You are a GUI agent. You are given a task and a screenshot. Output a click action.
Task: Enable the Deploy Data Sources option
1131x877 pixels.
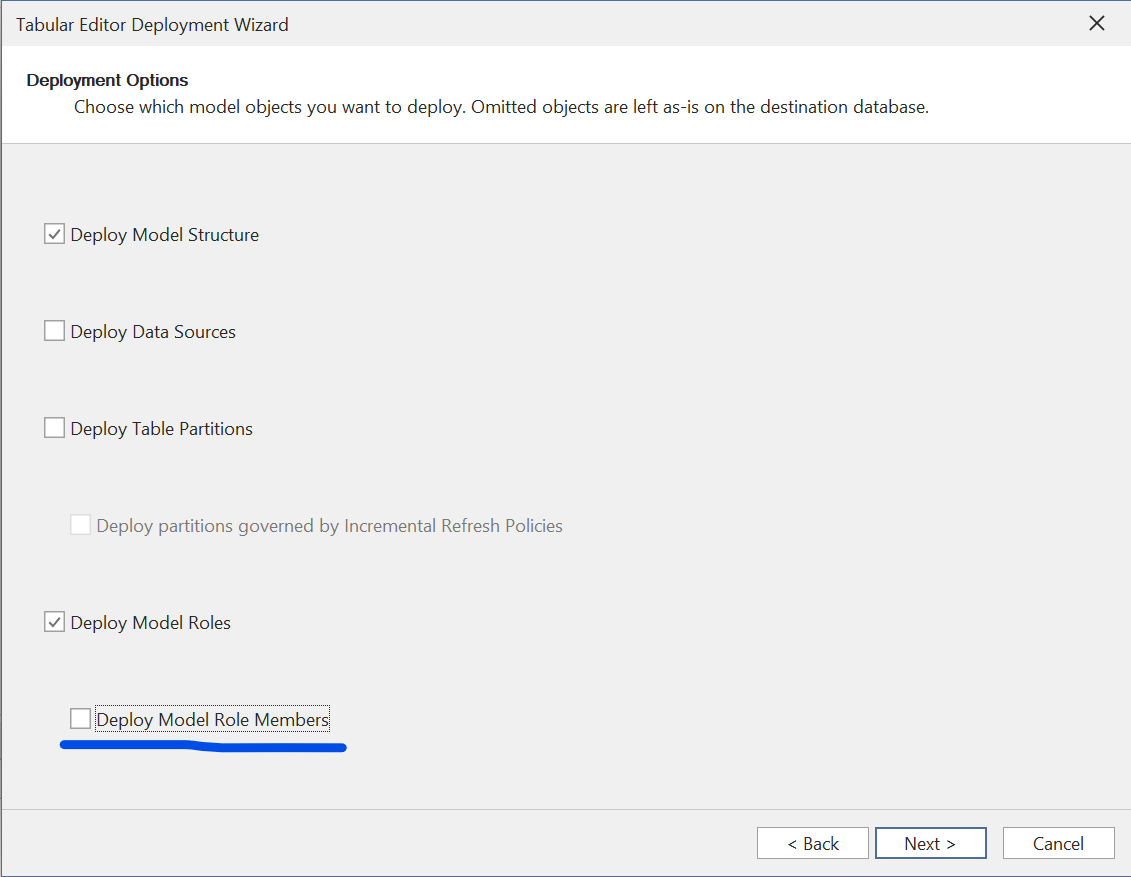[x=54, y=331]
